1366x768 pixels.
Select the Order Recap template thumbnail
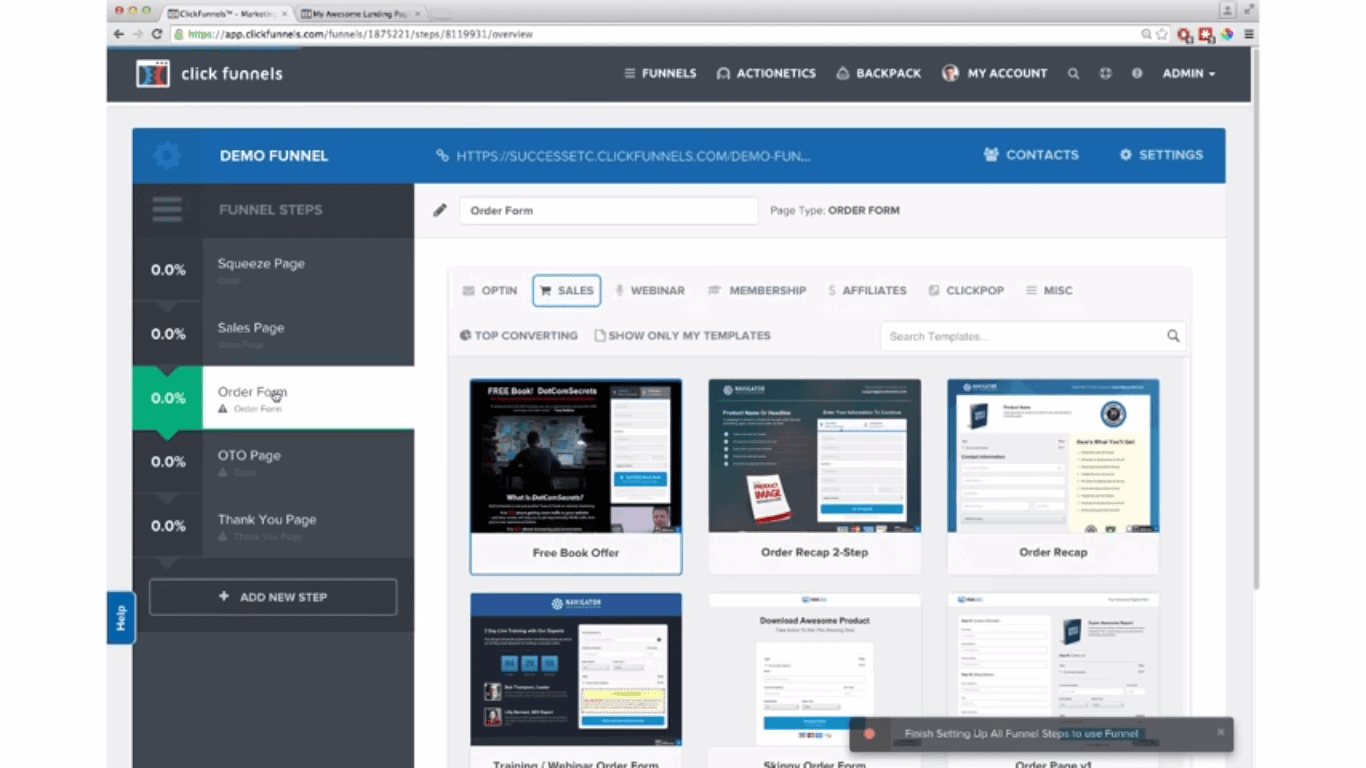click(1053, 456)
